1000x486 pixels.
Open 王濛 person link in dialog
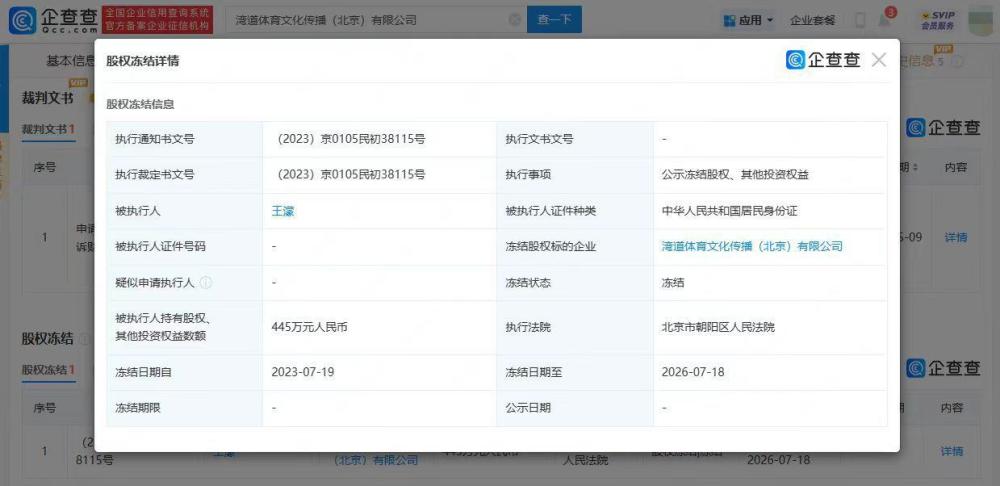pos(283,211)
